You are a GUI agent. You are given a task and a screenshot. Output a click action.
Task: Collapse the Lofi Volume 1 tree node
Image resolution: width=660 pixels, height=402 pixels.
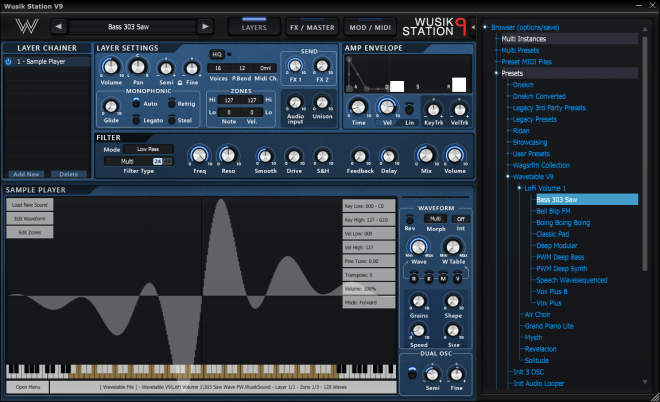(x=519, y=188)
